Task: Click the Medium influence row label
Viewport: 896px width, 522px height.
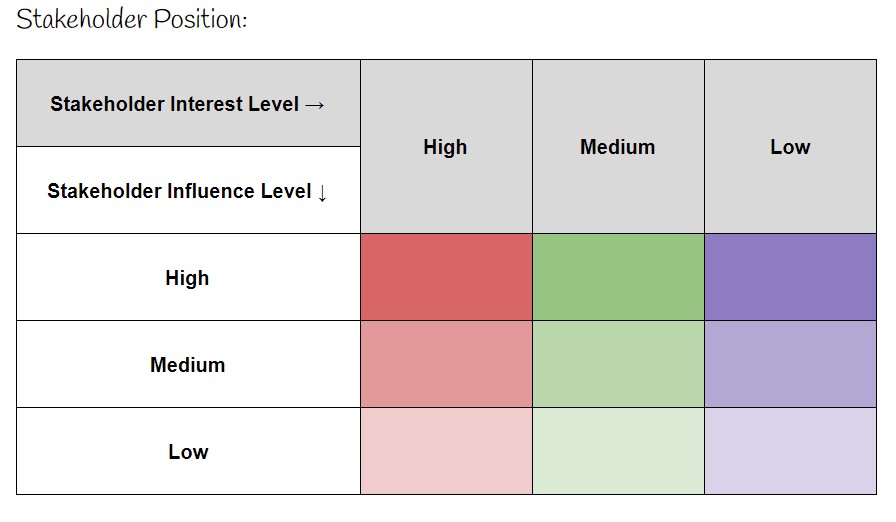Action: (187, 365)
